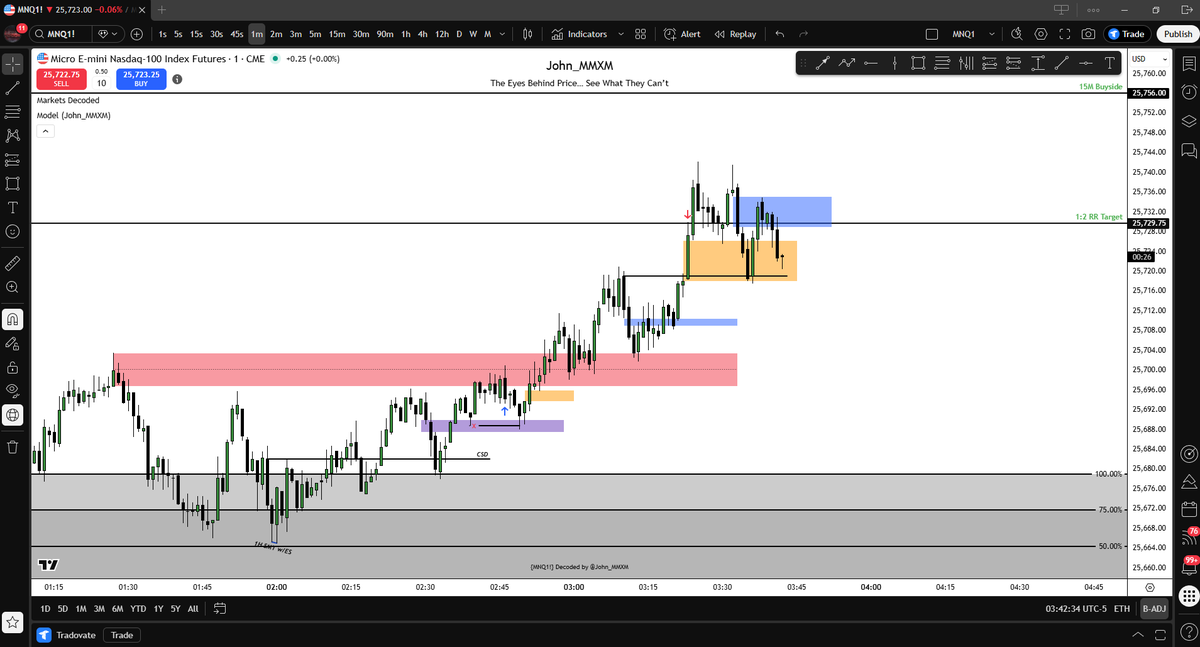Click the ETH session selector
The width and height of the screenshot is (1200, 647).
(1122, 608)
